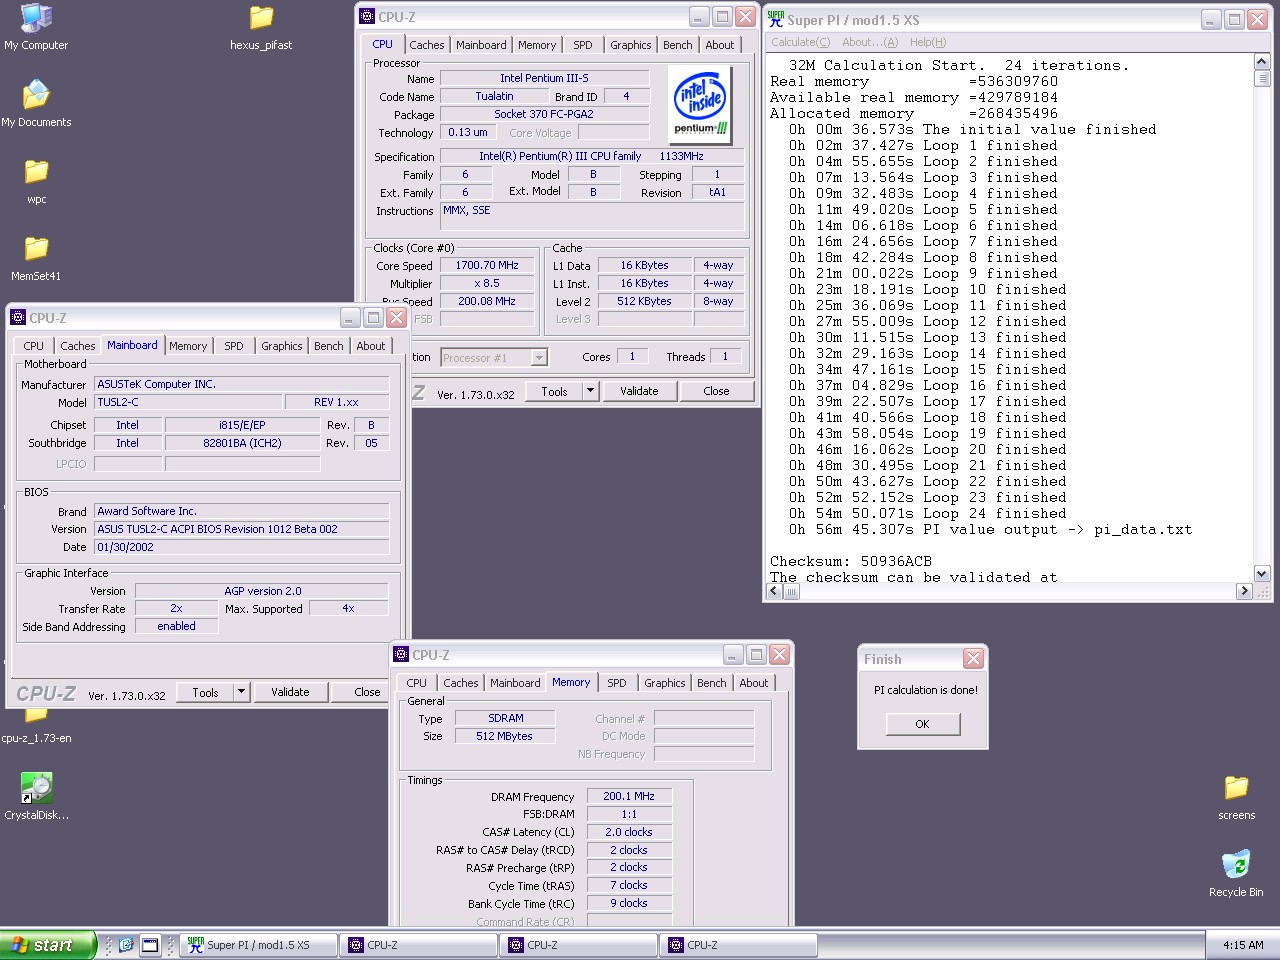Open Tools dropdown arrow in CPU-Z Mainboard window
Screen dimensions: 1280x960
click(x=241, y=692)
